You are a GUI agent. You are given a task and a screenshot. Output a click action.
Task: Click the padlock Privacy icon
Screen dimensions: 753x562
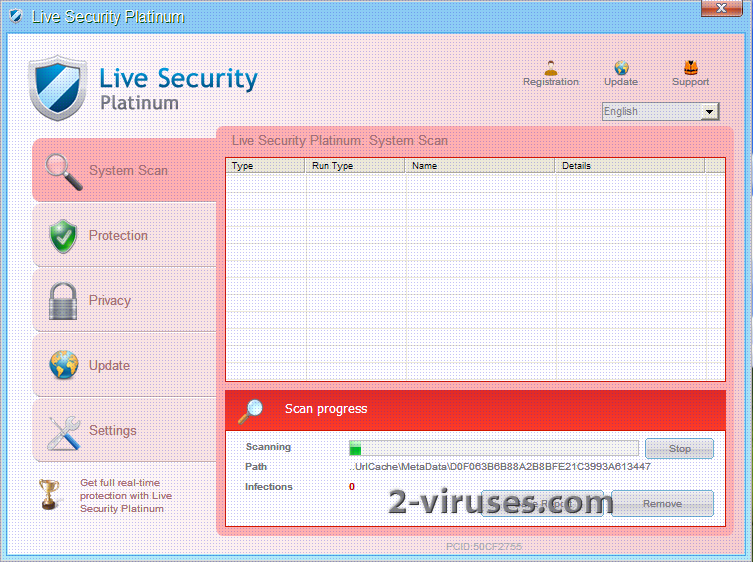tap(63, 301)
